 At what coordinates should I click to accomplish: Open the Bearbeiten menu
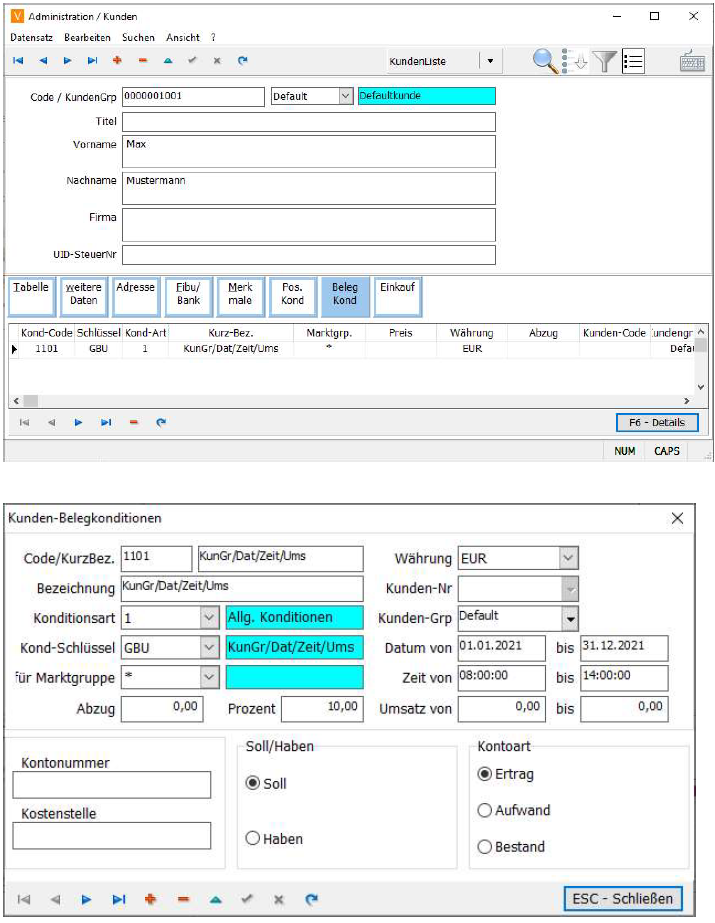87,37
